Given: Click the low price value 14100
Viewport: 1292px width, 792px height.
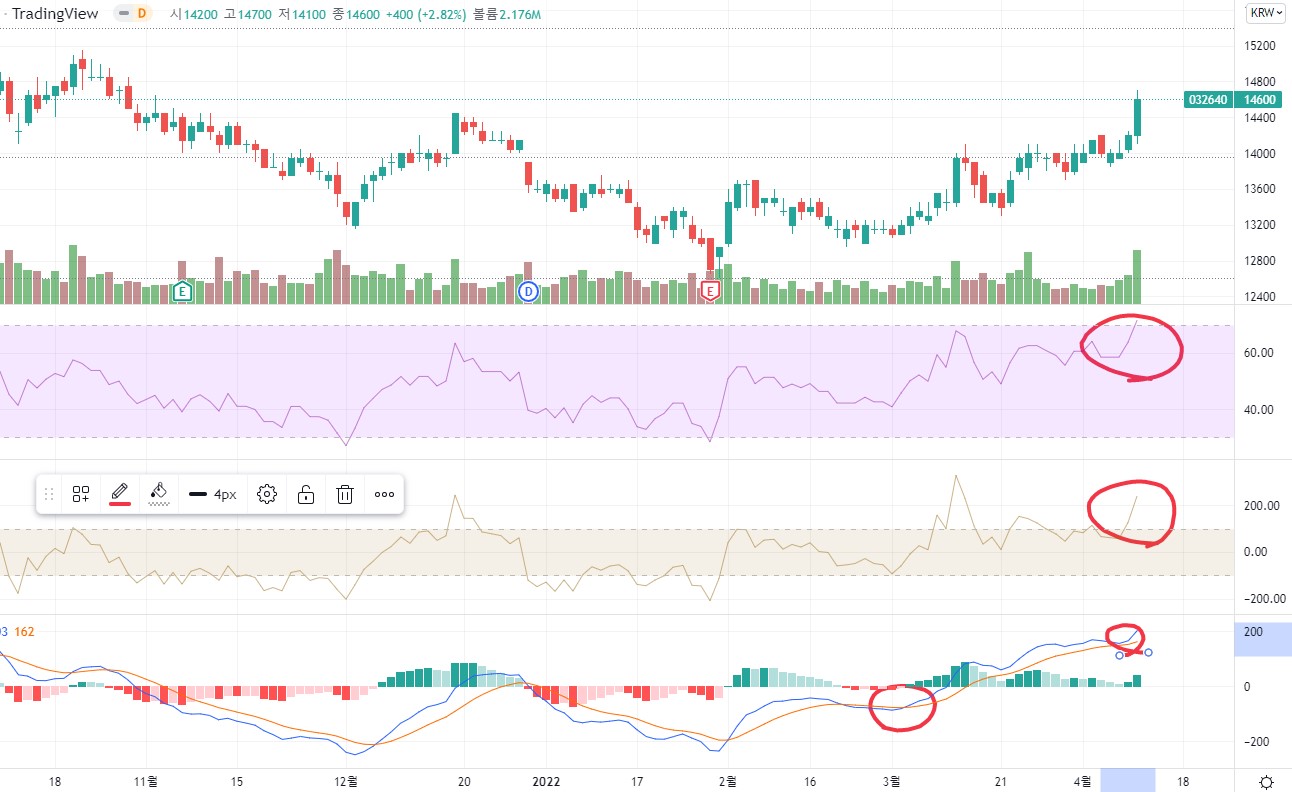Looking at the screenshot, I should point(310,13).
